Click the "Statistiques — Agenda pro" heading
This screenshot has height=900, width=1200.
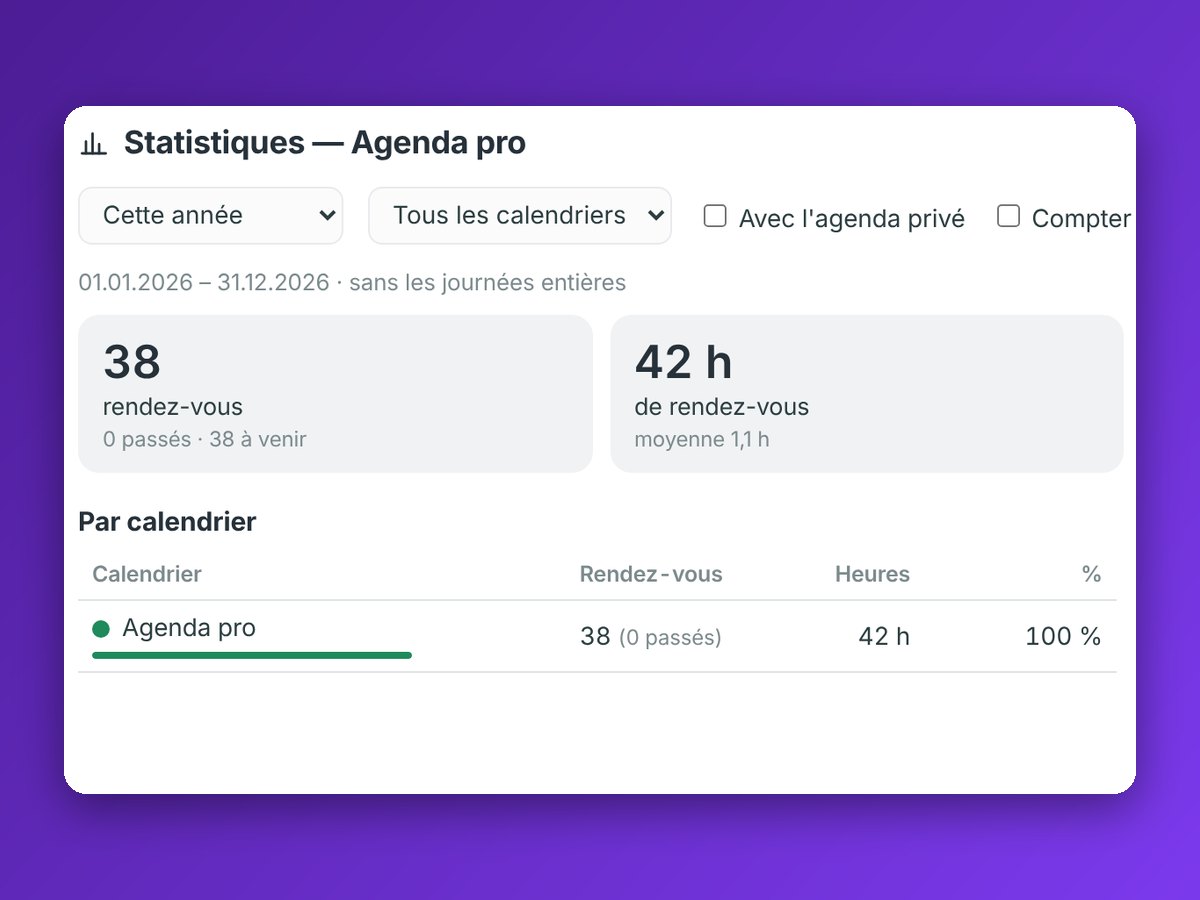pos(325,143)
